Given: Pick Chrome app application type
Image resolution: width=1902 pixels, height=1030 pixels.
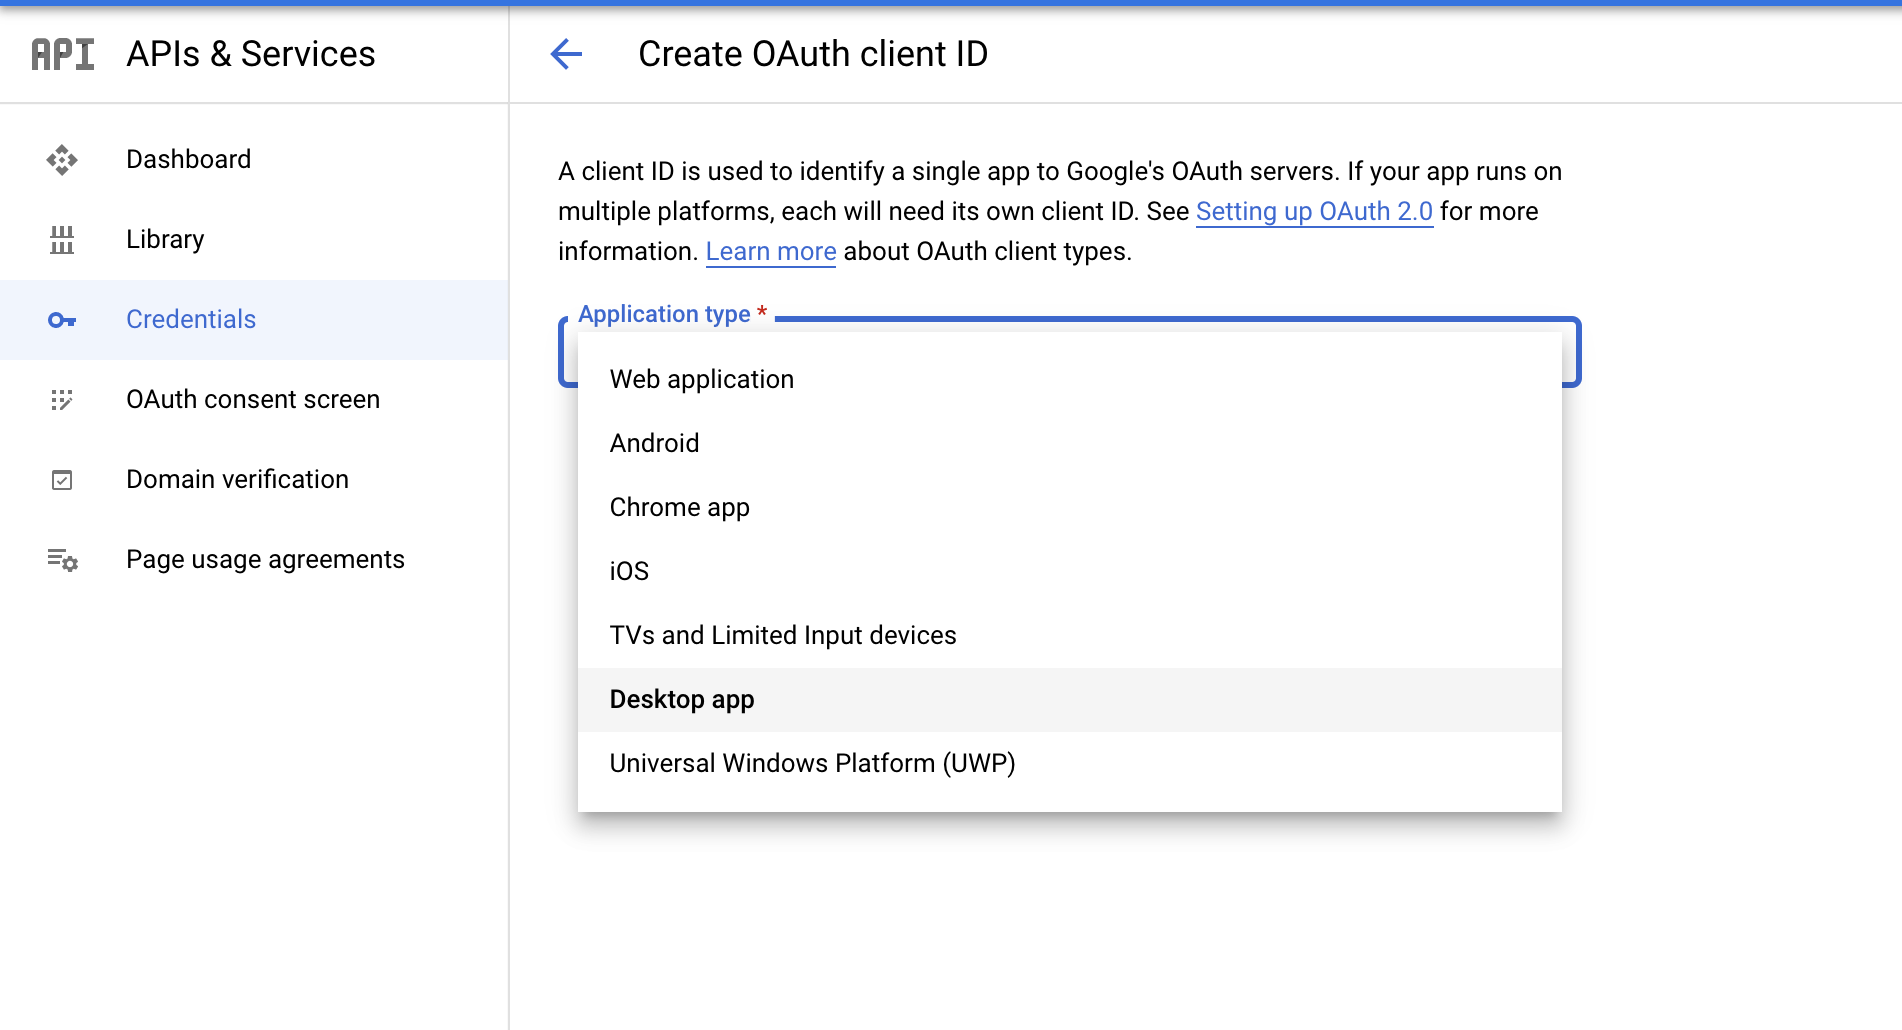Looking at the screenshot, I should pyautogui.click(x=1070, y=508).
